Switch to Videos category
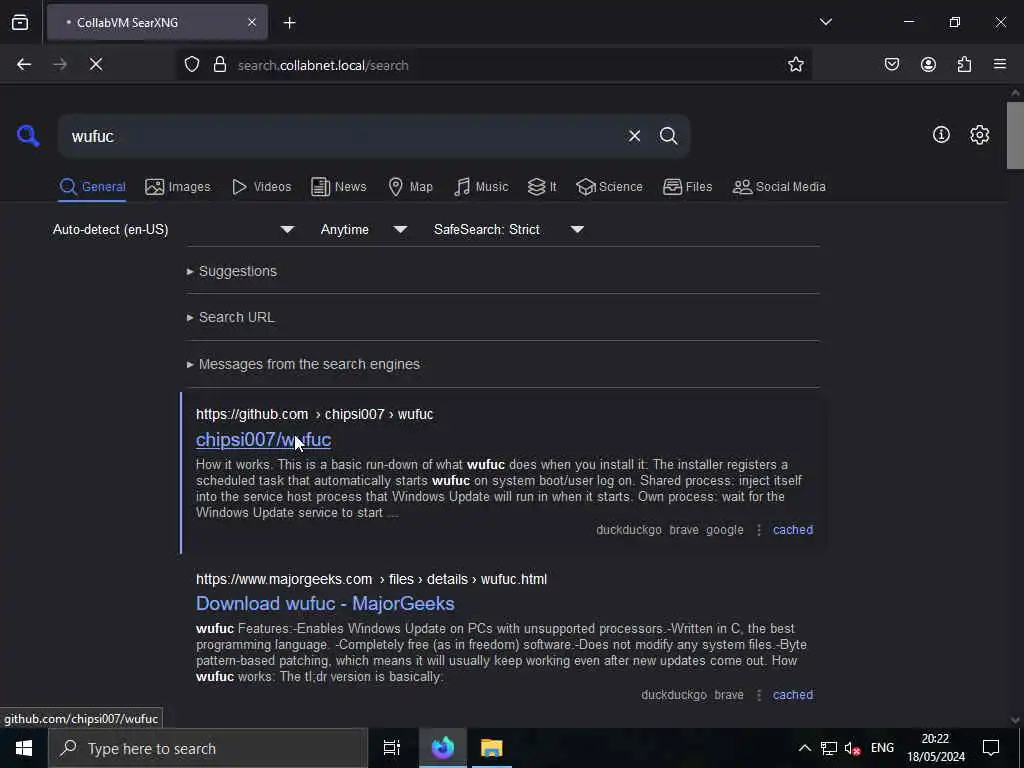Viewport: 1024px width, 768px height. tap(262, 187)
